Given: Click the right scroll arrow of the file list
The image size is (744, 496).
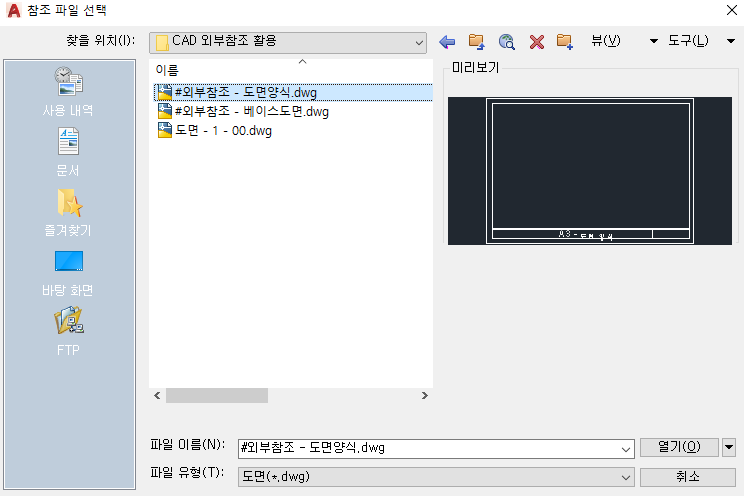Looking at the screenshot, I should pos(425,395).
